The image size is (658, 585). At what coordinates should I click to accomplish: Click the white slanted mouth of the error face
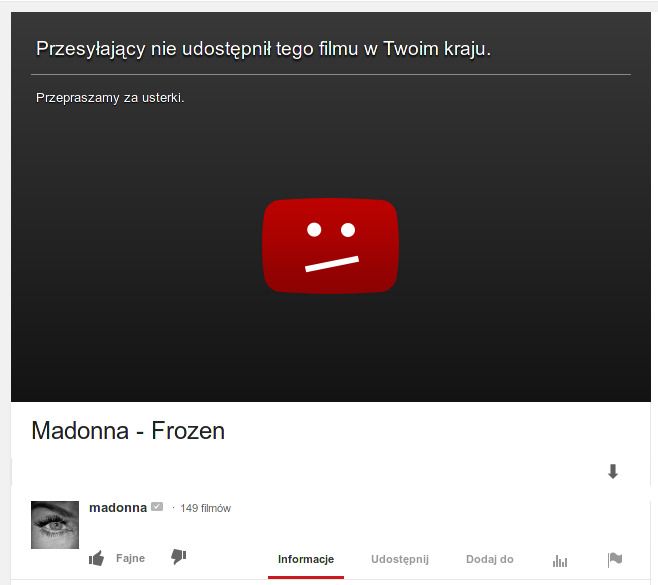(332, 264)
